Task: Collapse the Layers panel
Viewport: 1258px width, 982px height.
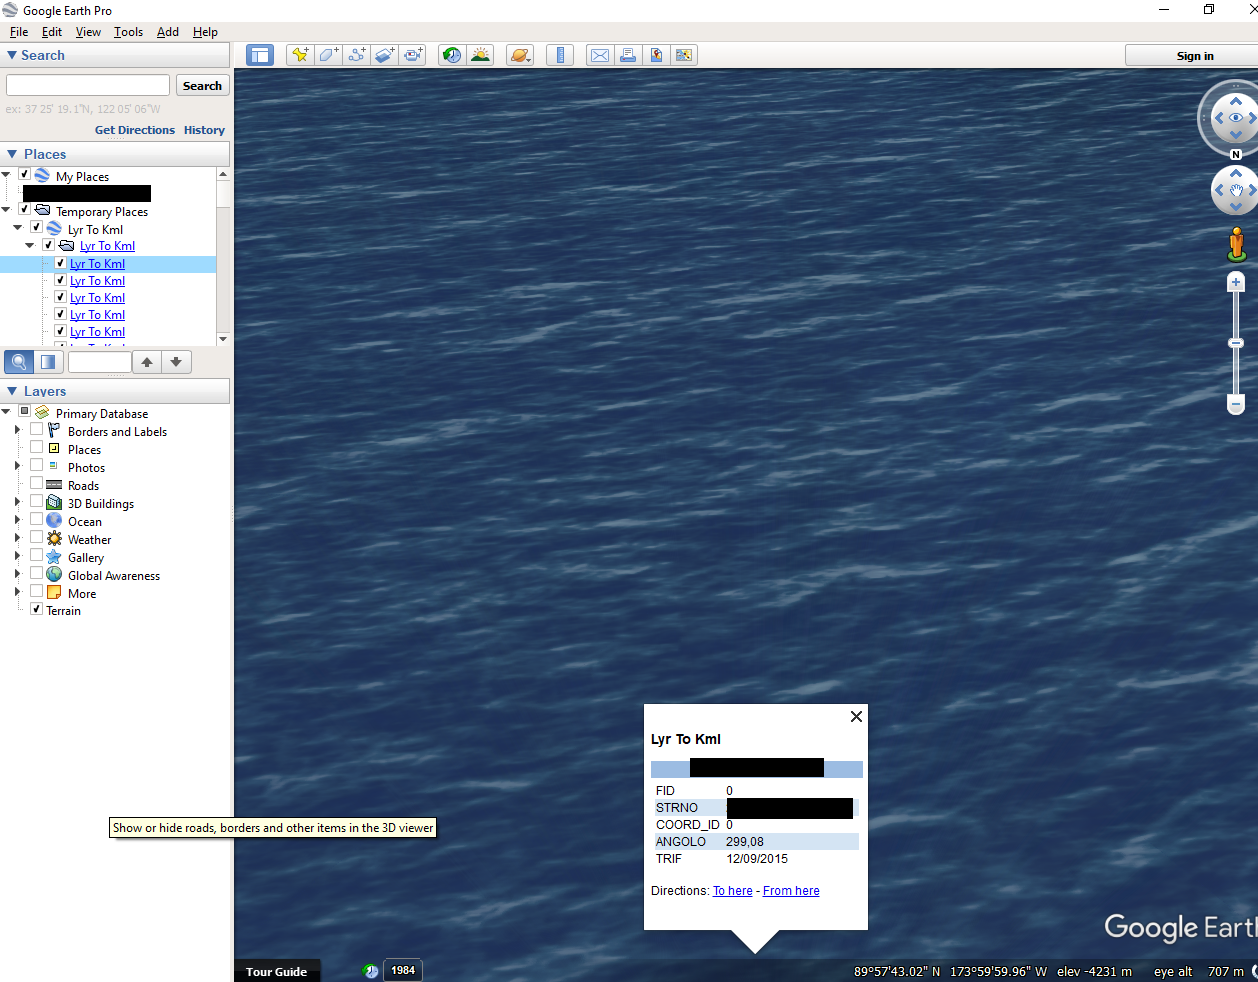Action: point(12,391)
